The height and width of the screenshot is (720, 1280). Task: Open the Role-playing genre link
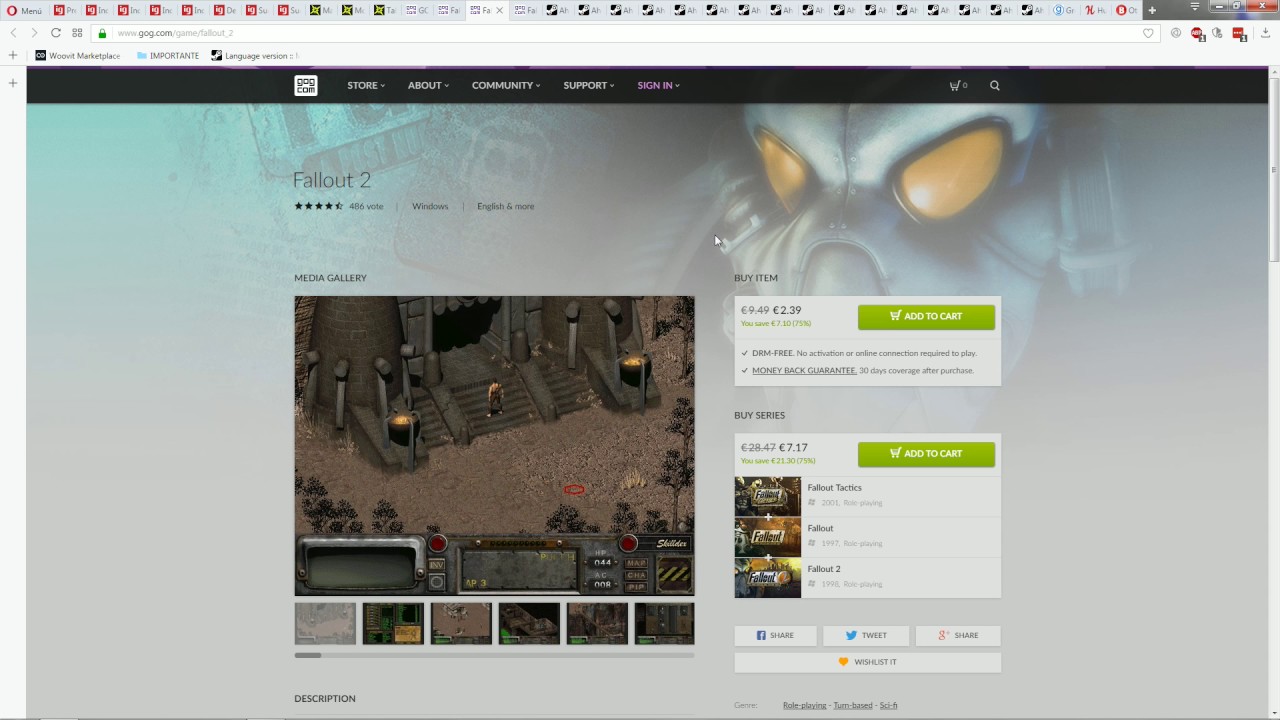click(x=804, y=705)
